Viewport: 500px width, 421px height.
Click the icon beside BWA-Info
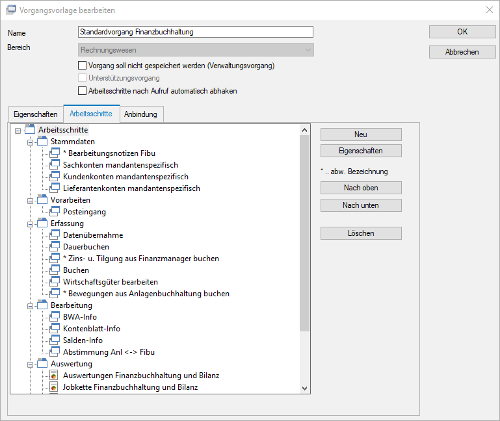(55, 317)
